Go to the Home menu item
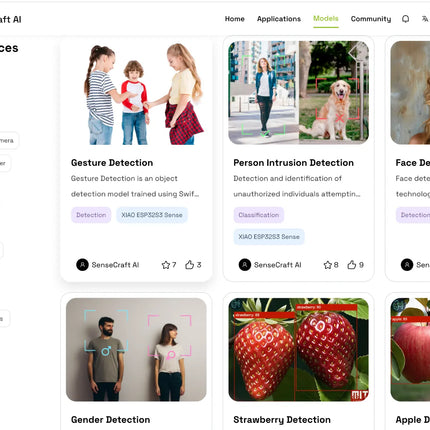 (x=235, y=19)
